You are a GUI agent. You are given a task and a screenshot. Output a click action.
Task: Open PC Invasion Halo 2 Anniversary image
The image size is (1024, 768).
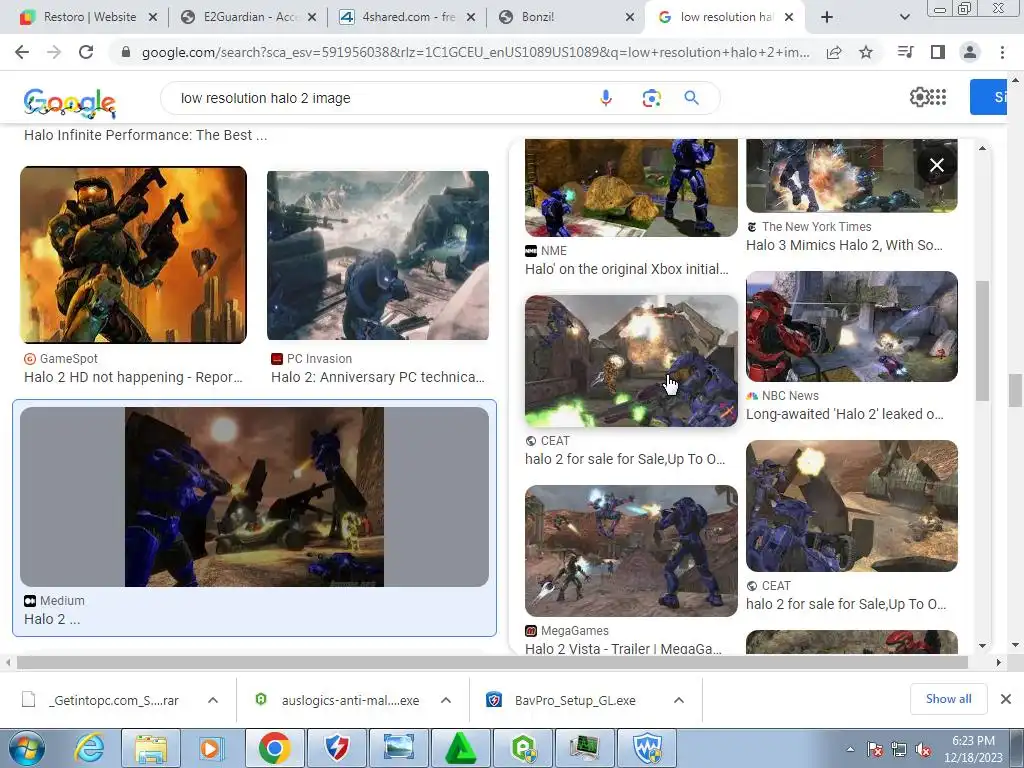coord(377,255)
